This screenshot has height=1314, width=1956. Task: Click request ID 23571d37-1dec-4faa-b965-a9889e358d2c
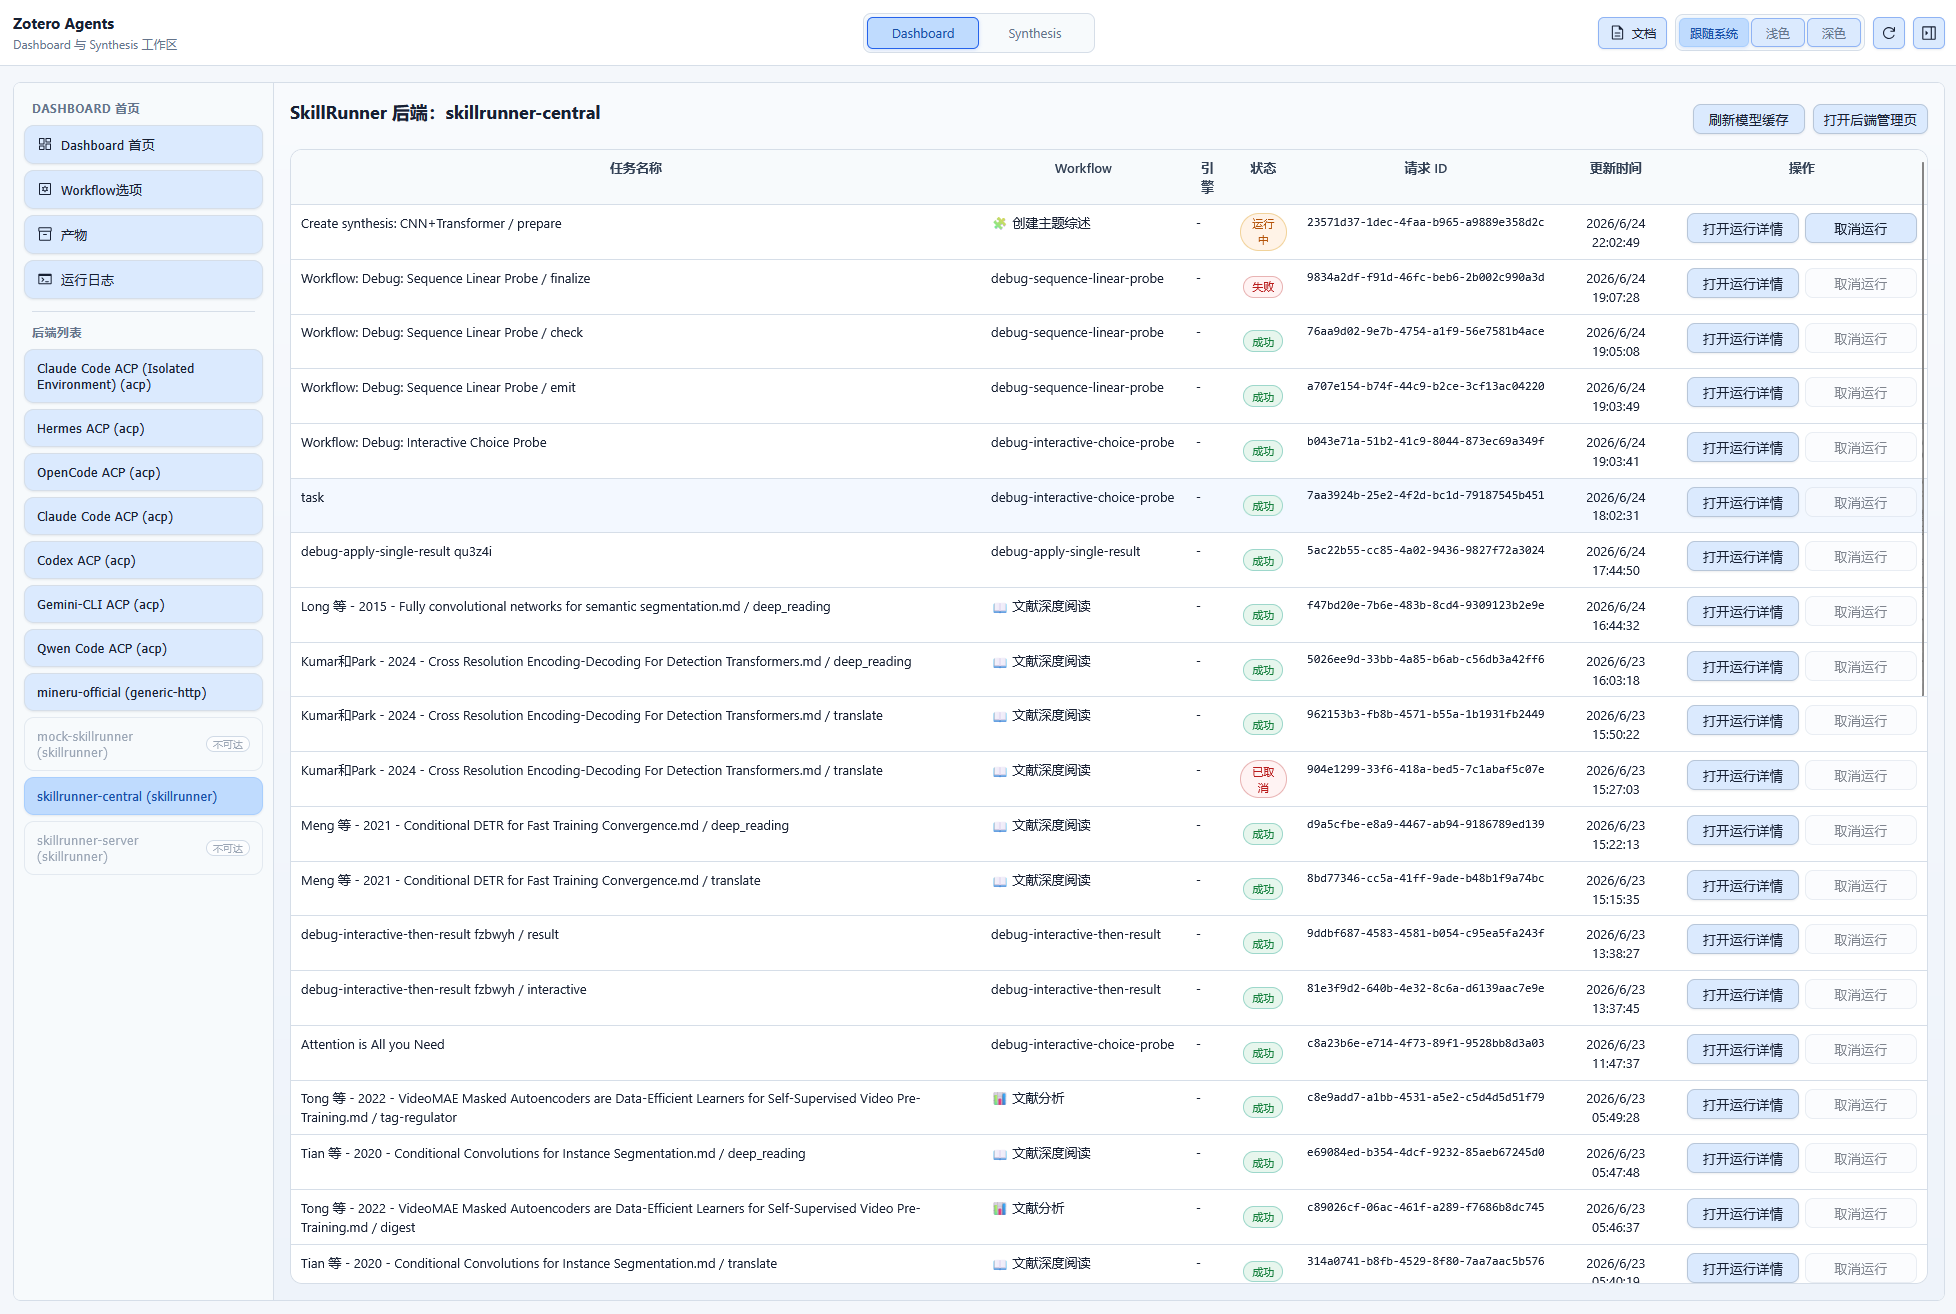(1425, 223)
